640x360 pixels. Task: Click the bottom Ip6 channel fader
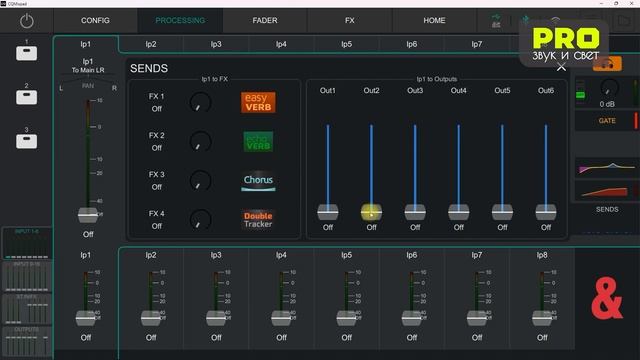[x=411, y=318]
